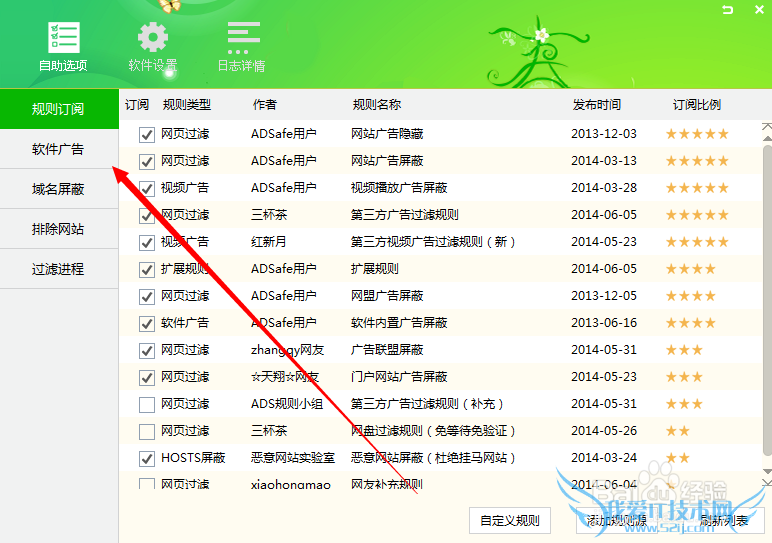Click the back arrow icon at top right
Viewport: 772px width, 543px height.
point(727,9)
